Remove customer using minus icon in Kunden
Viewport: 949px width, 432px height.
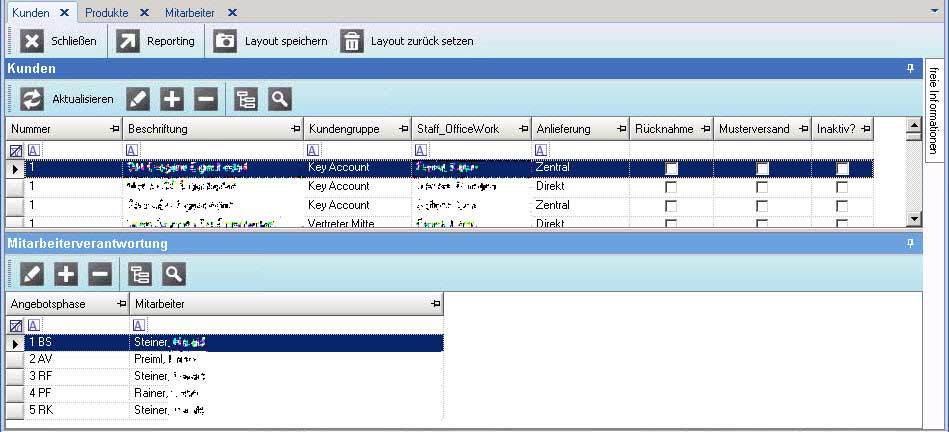[205, 99]
